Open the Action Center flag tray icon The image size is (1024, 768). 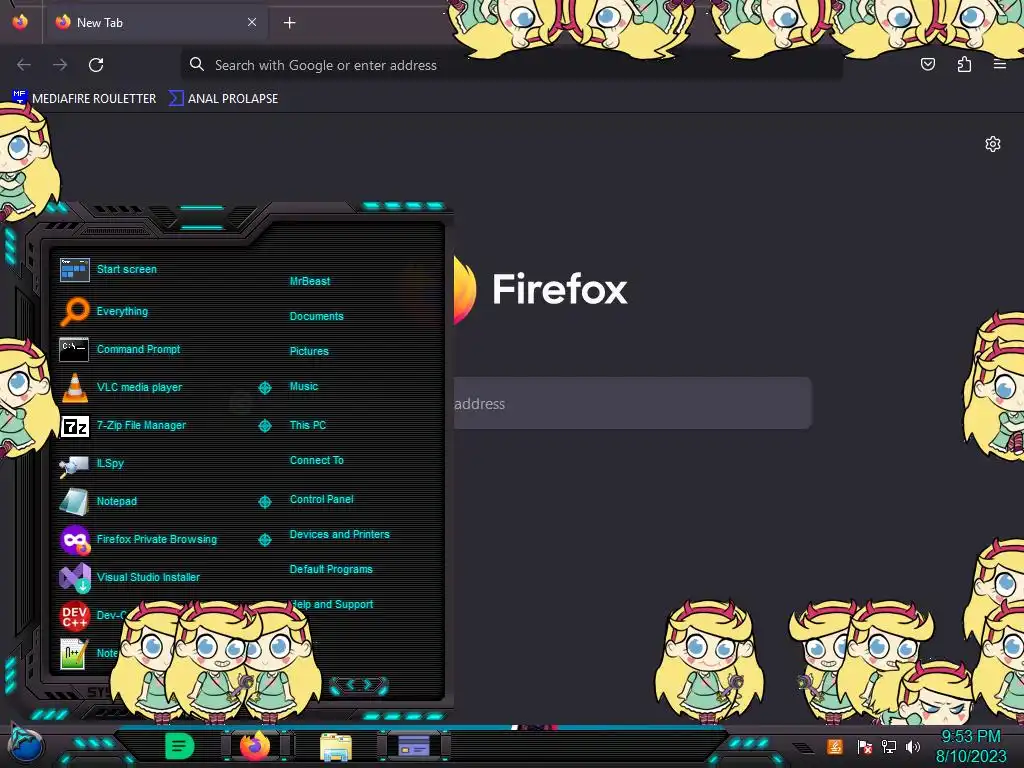pyautogui.click(x=865, y=746)
